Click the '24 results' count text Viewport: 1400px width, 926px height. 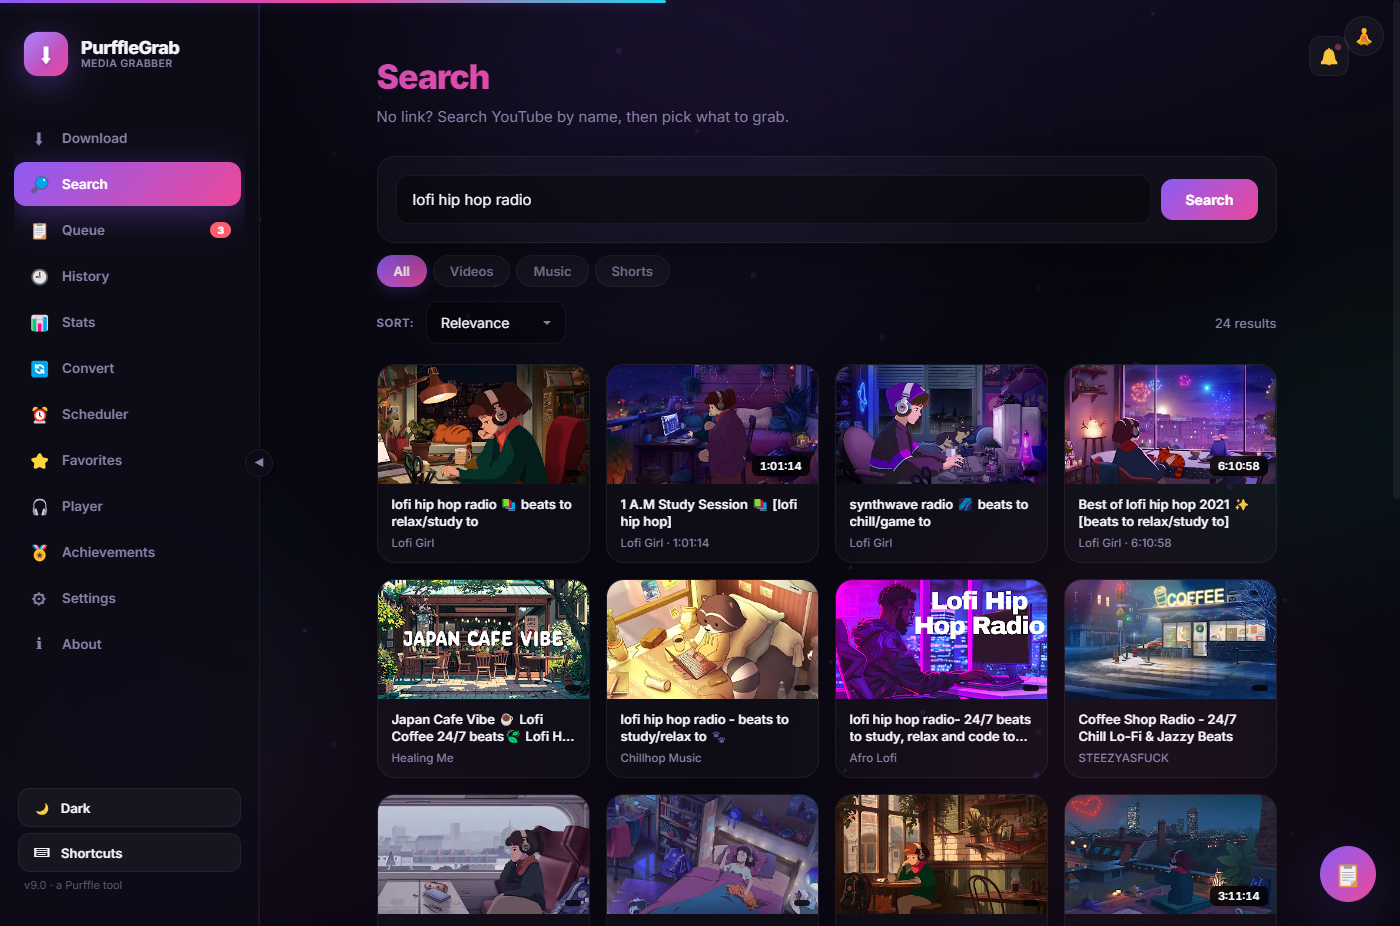1245,323
